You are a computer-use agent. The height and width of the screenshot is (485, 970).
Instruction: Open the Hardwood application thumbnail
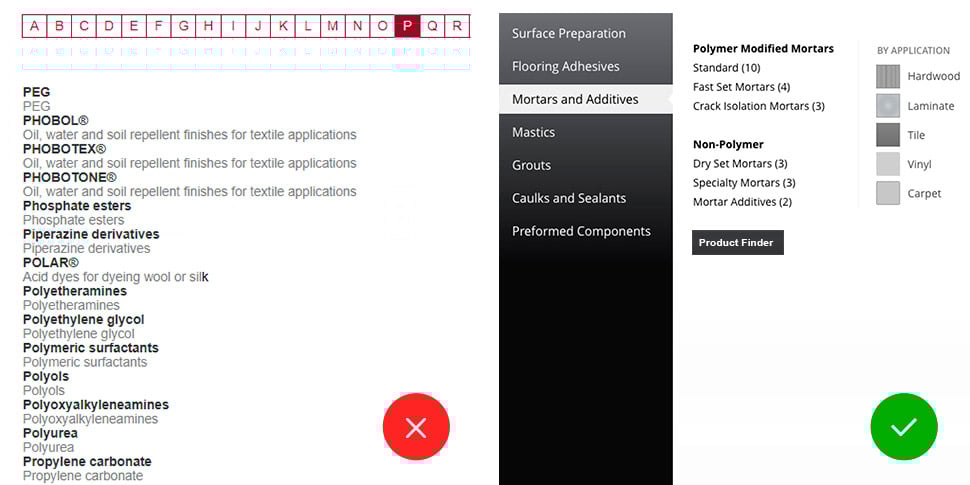click(x=888, y=77)
